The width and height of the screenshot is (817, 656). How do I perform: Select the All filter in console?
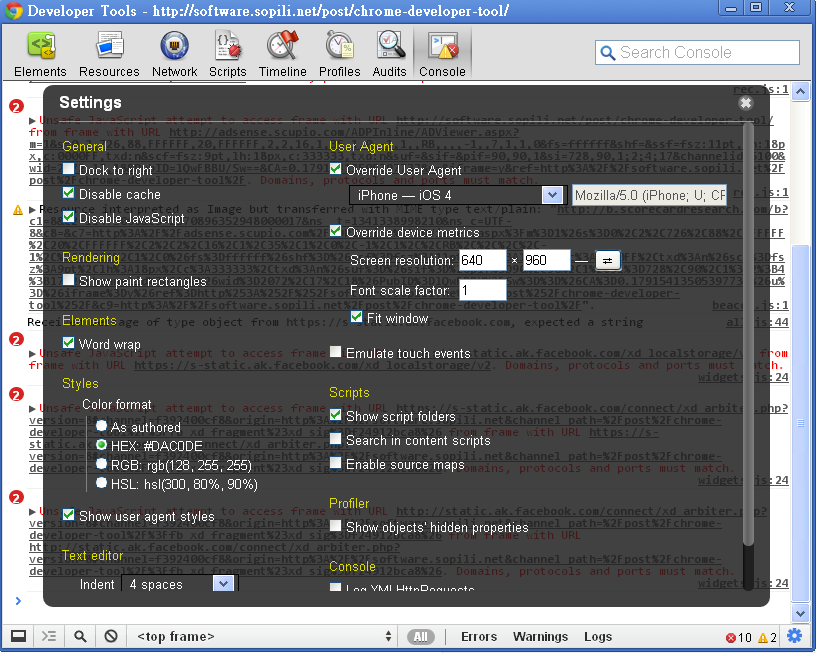tap(420, 637)
